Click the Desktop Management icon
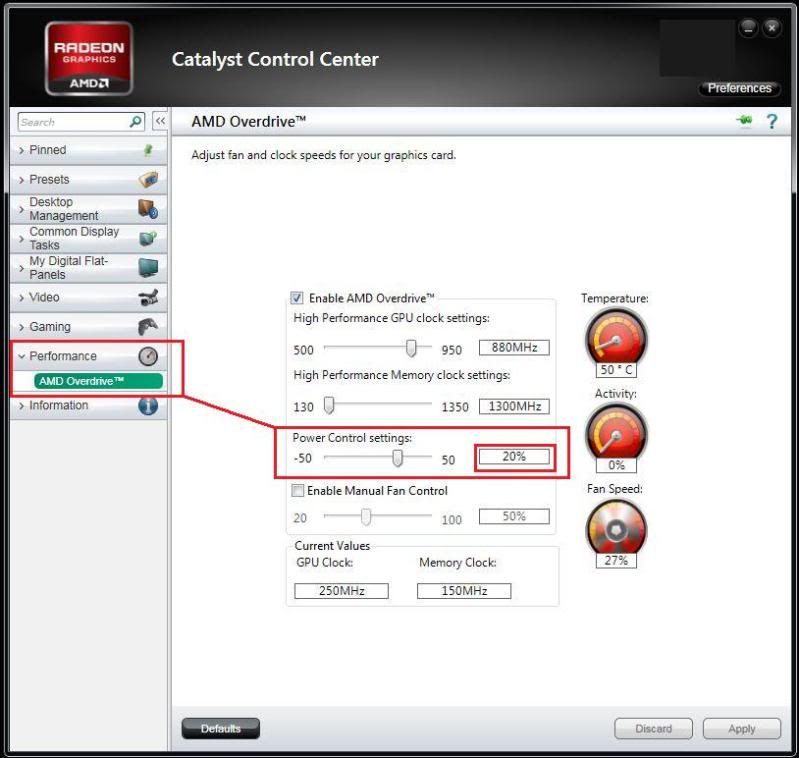Viewport: 799px width, 758px height. tap(148, 209)
